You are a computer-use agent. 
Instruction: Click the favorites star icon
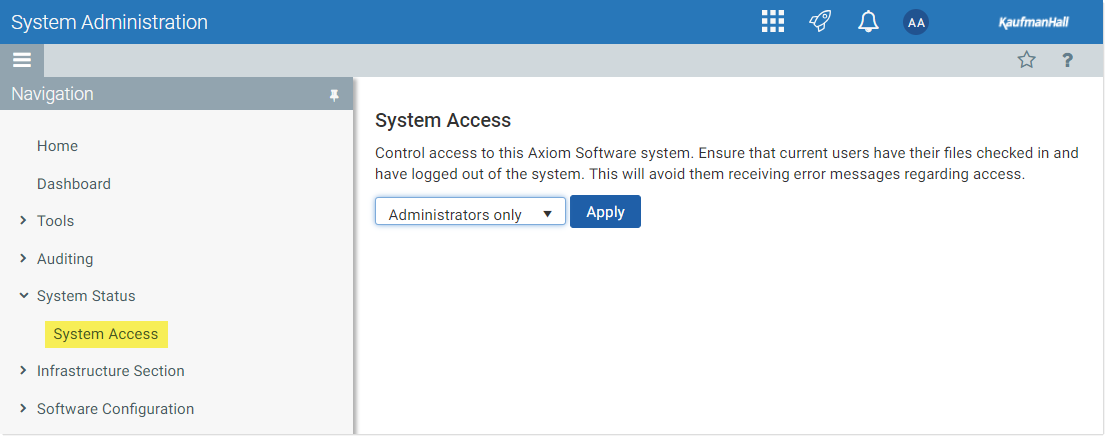(1027, 60)
